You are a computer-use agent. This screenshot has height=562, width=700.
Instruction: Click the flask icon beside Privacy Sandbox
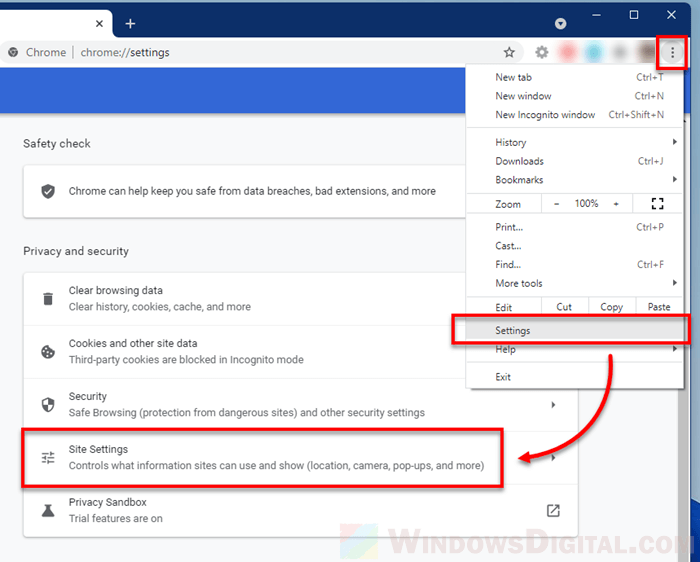(48, 511)
